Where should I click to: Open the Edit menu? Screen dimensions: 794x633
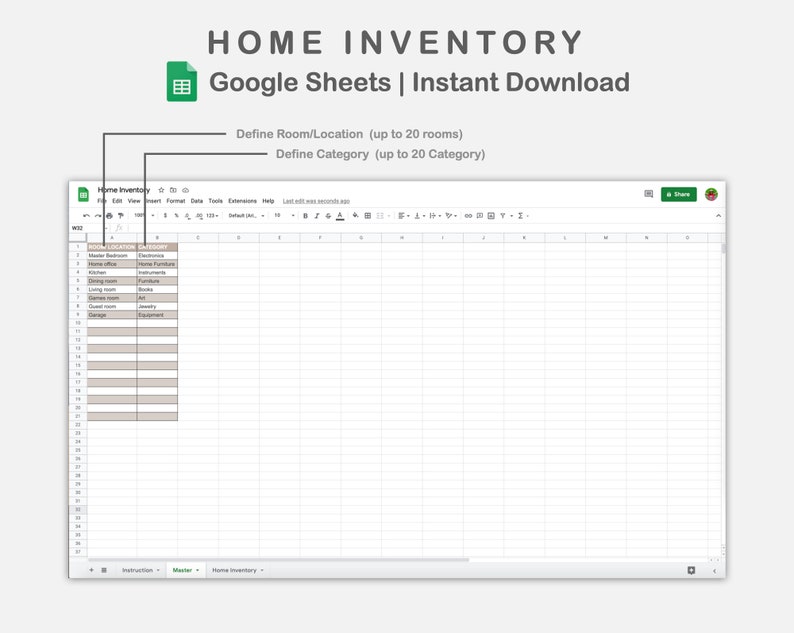pyautogui.click(x=117, y=201)
